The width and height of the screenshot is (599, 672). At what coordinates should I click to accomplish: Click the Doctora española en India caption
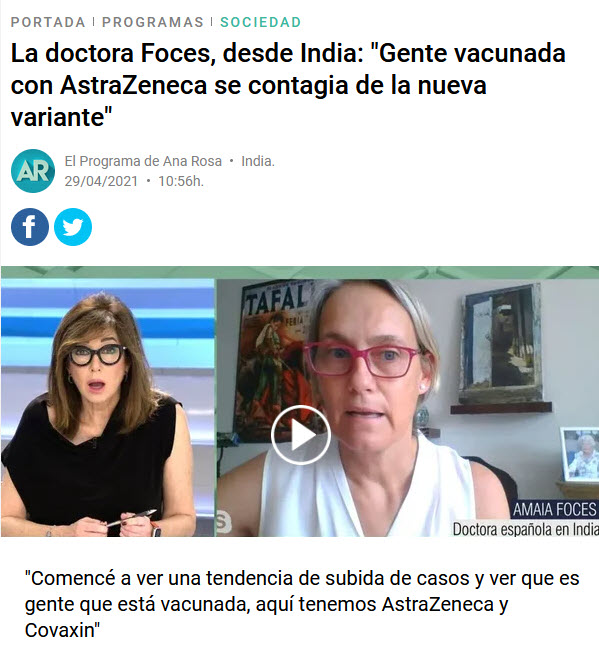click(525, 529)
